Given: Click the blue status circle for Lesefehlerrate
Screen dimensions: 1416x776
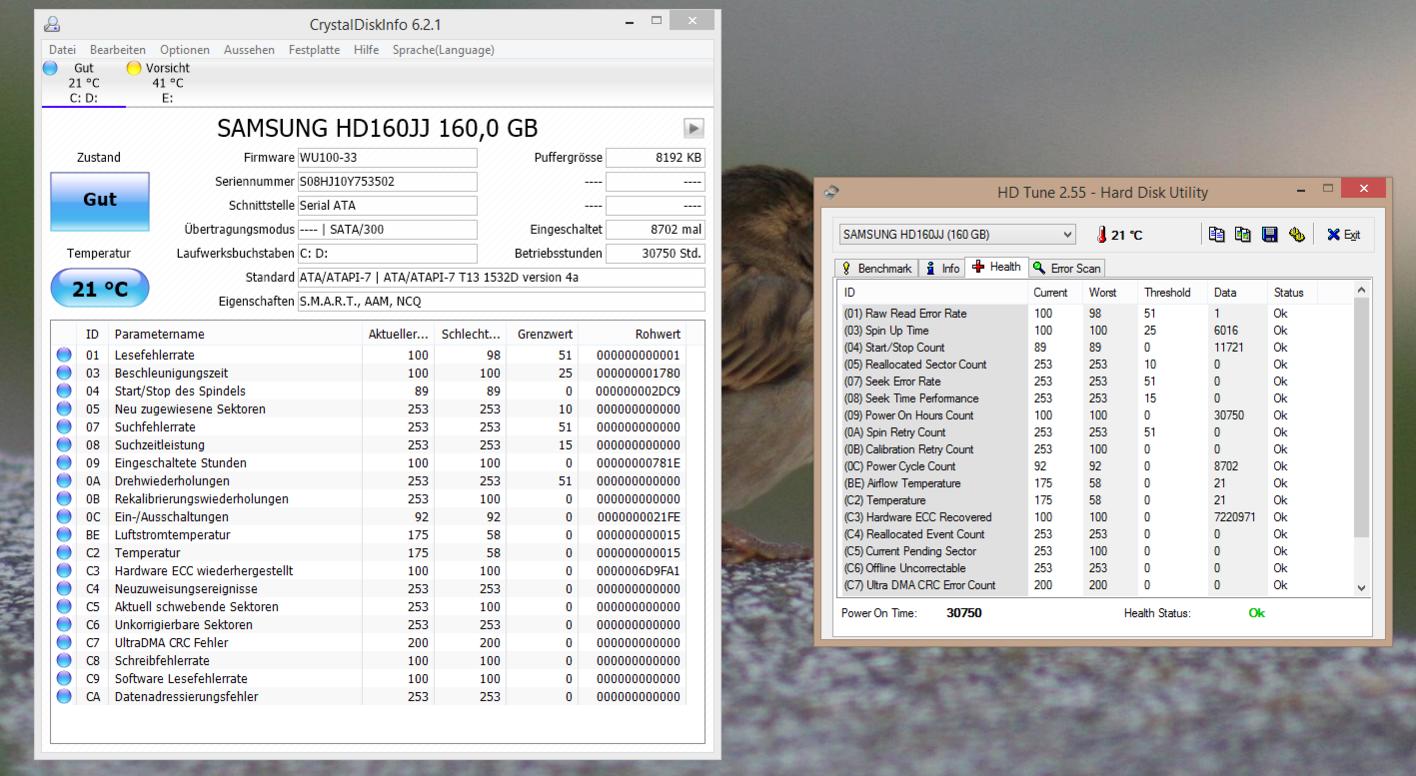Looking at the screenshot, I should pos(64,355).
